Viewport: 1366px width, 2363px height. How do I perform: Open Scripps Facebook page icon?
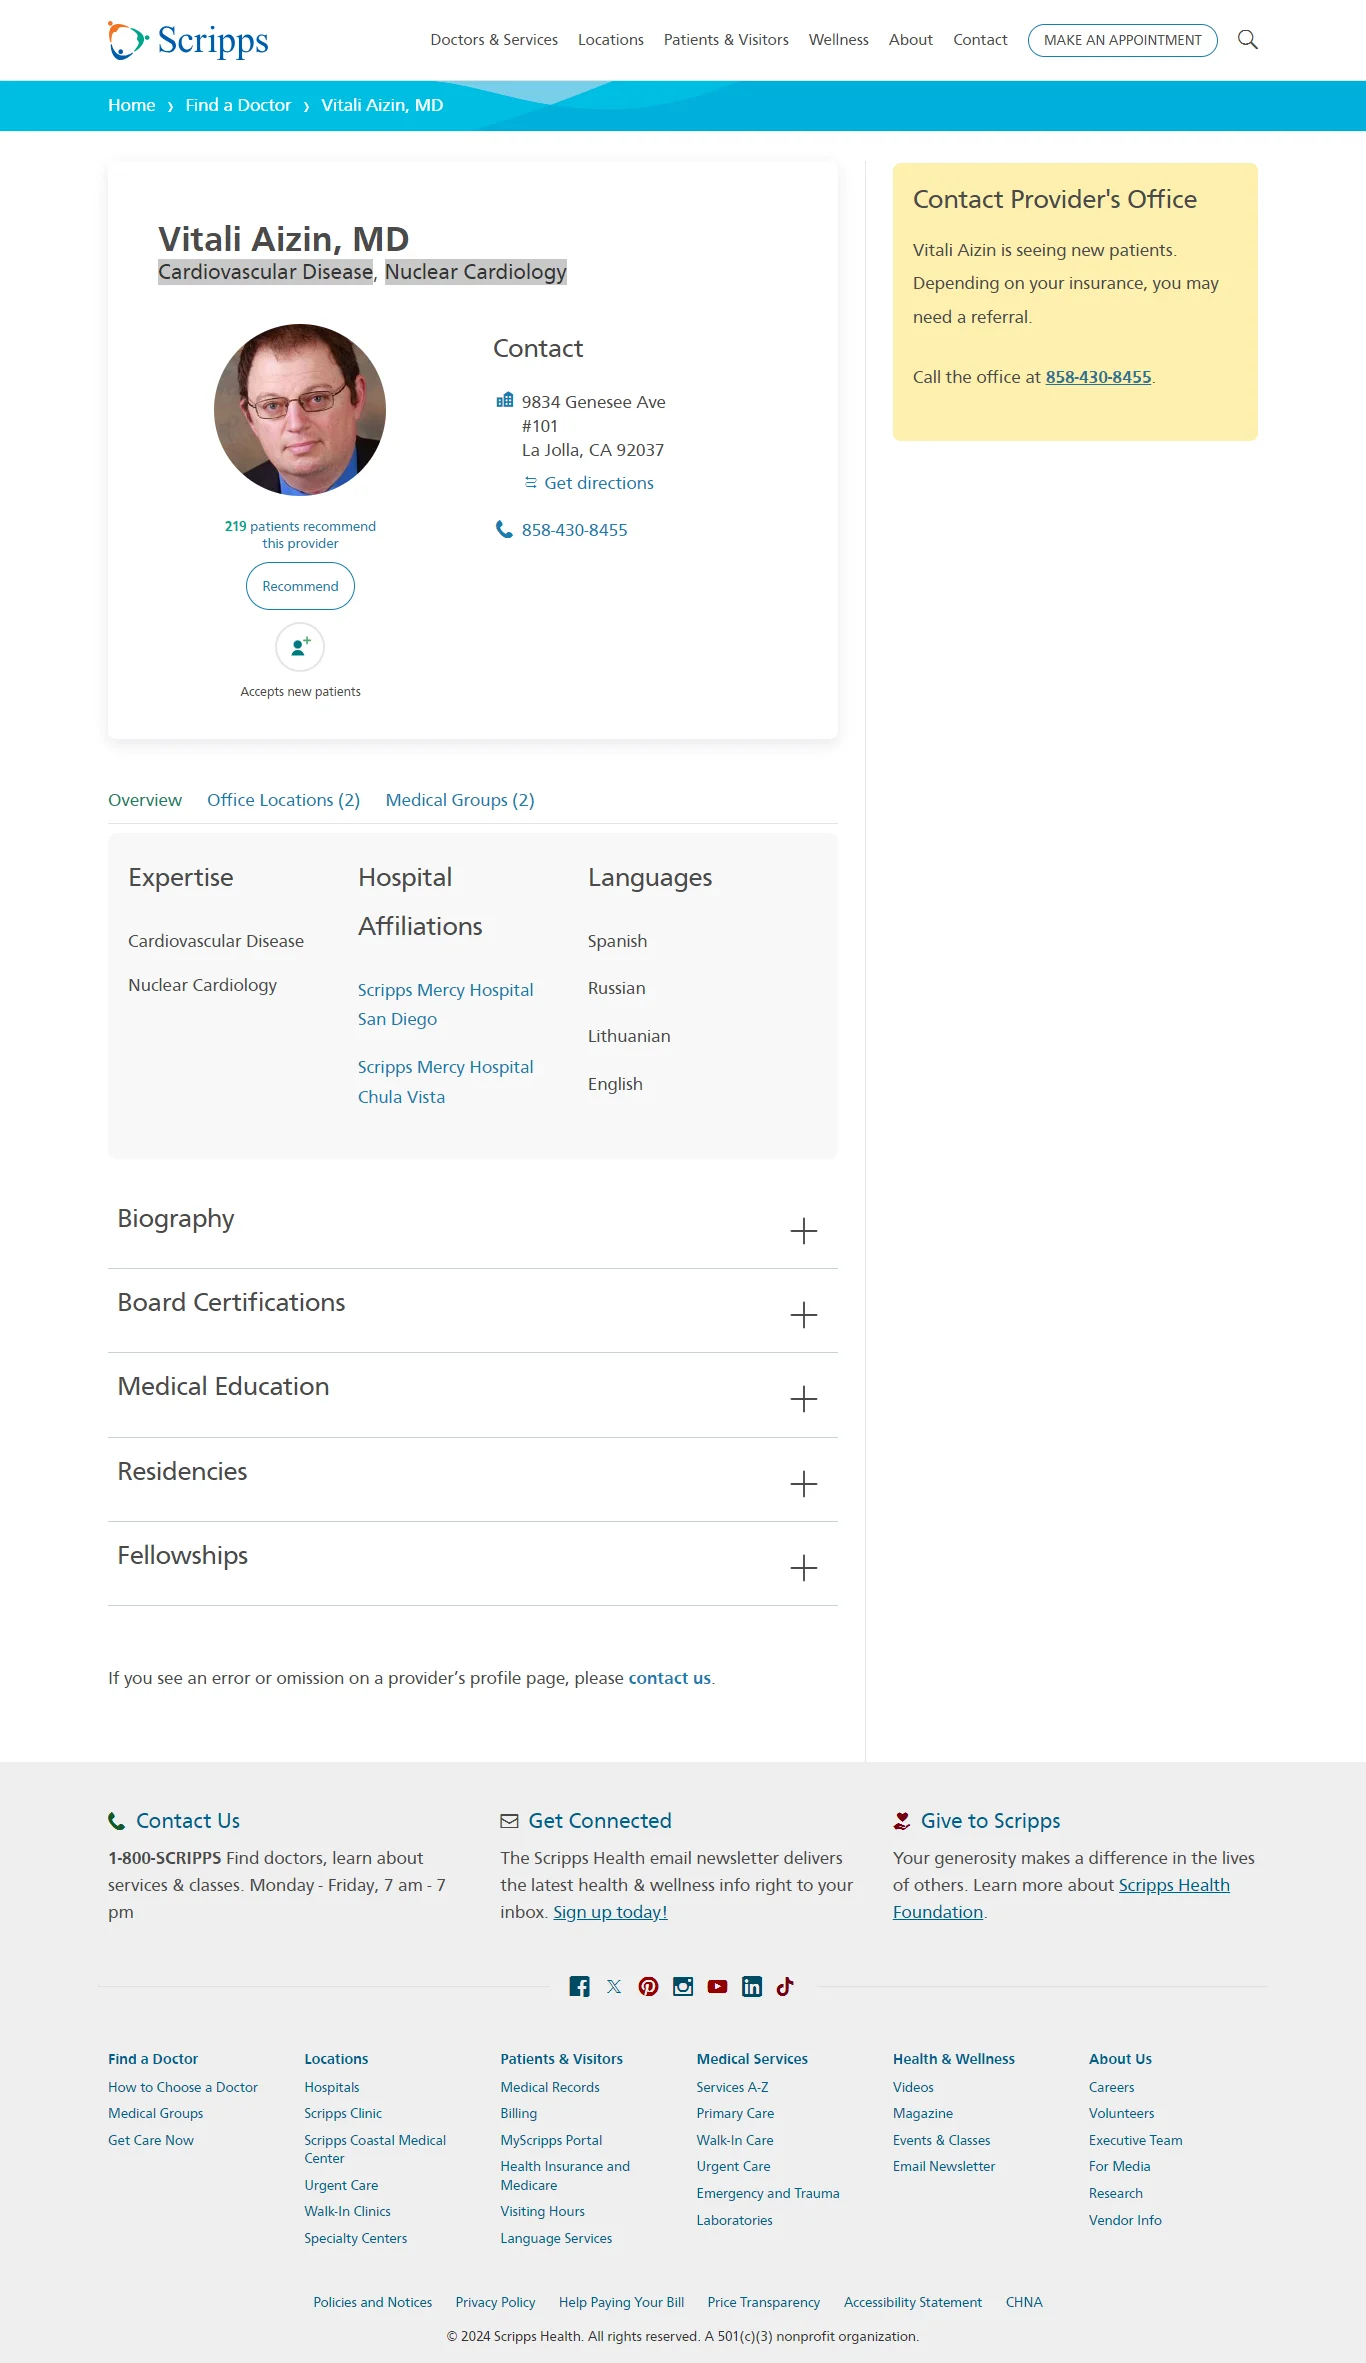tap(579, 1986)
